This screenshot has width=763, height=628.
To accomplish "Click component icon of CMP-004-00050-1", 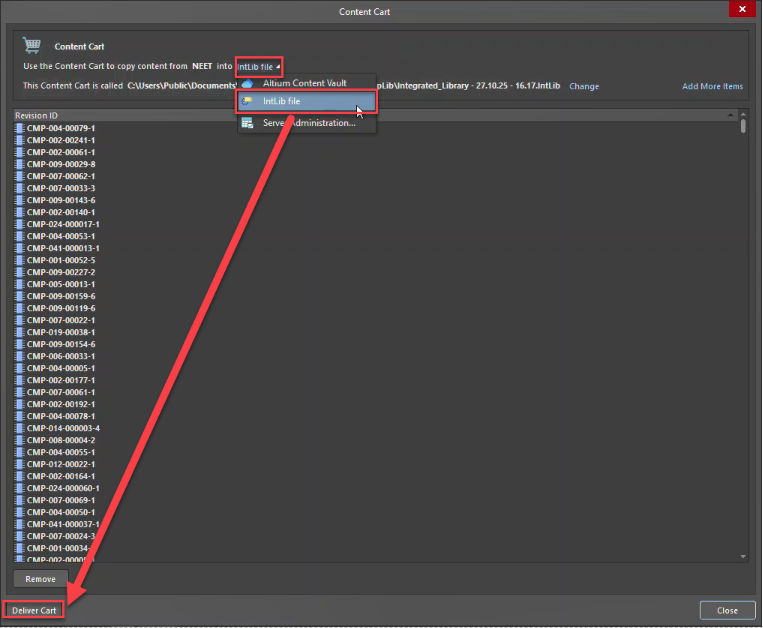I will pyautogui.click(x=19, y=512).
